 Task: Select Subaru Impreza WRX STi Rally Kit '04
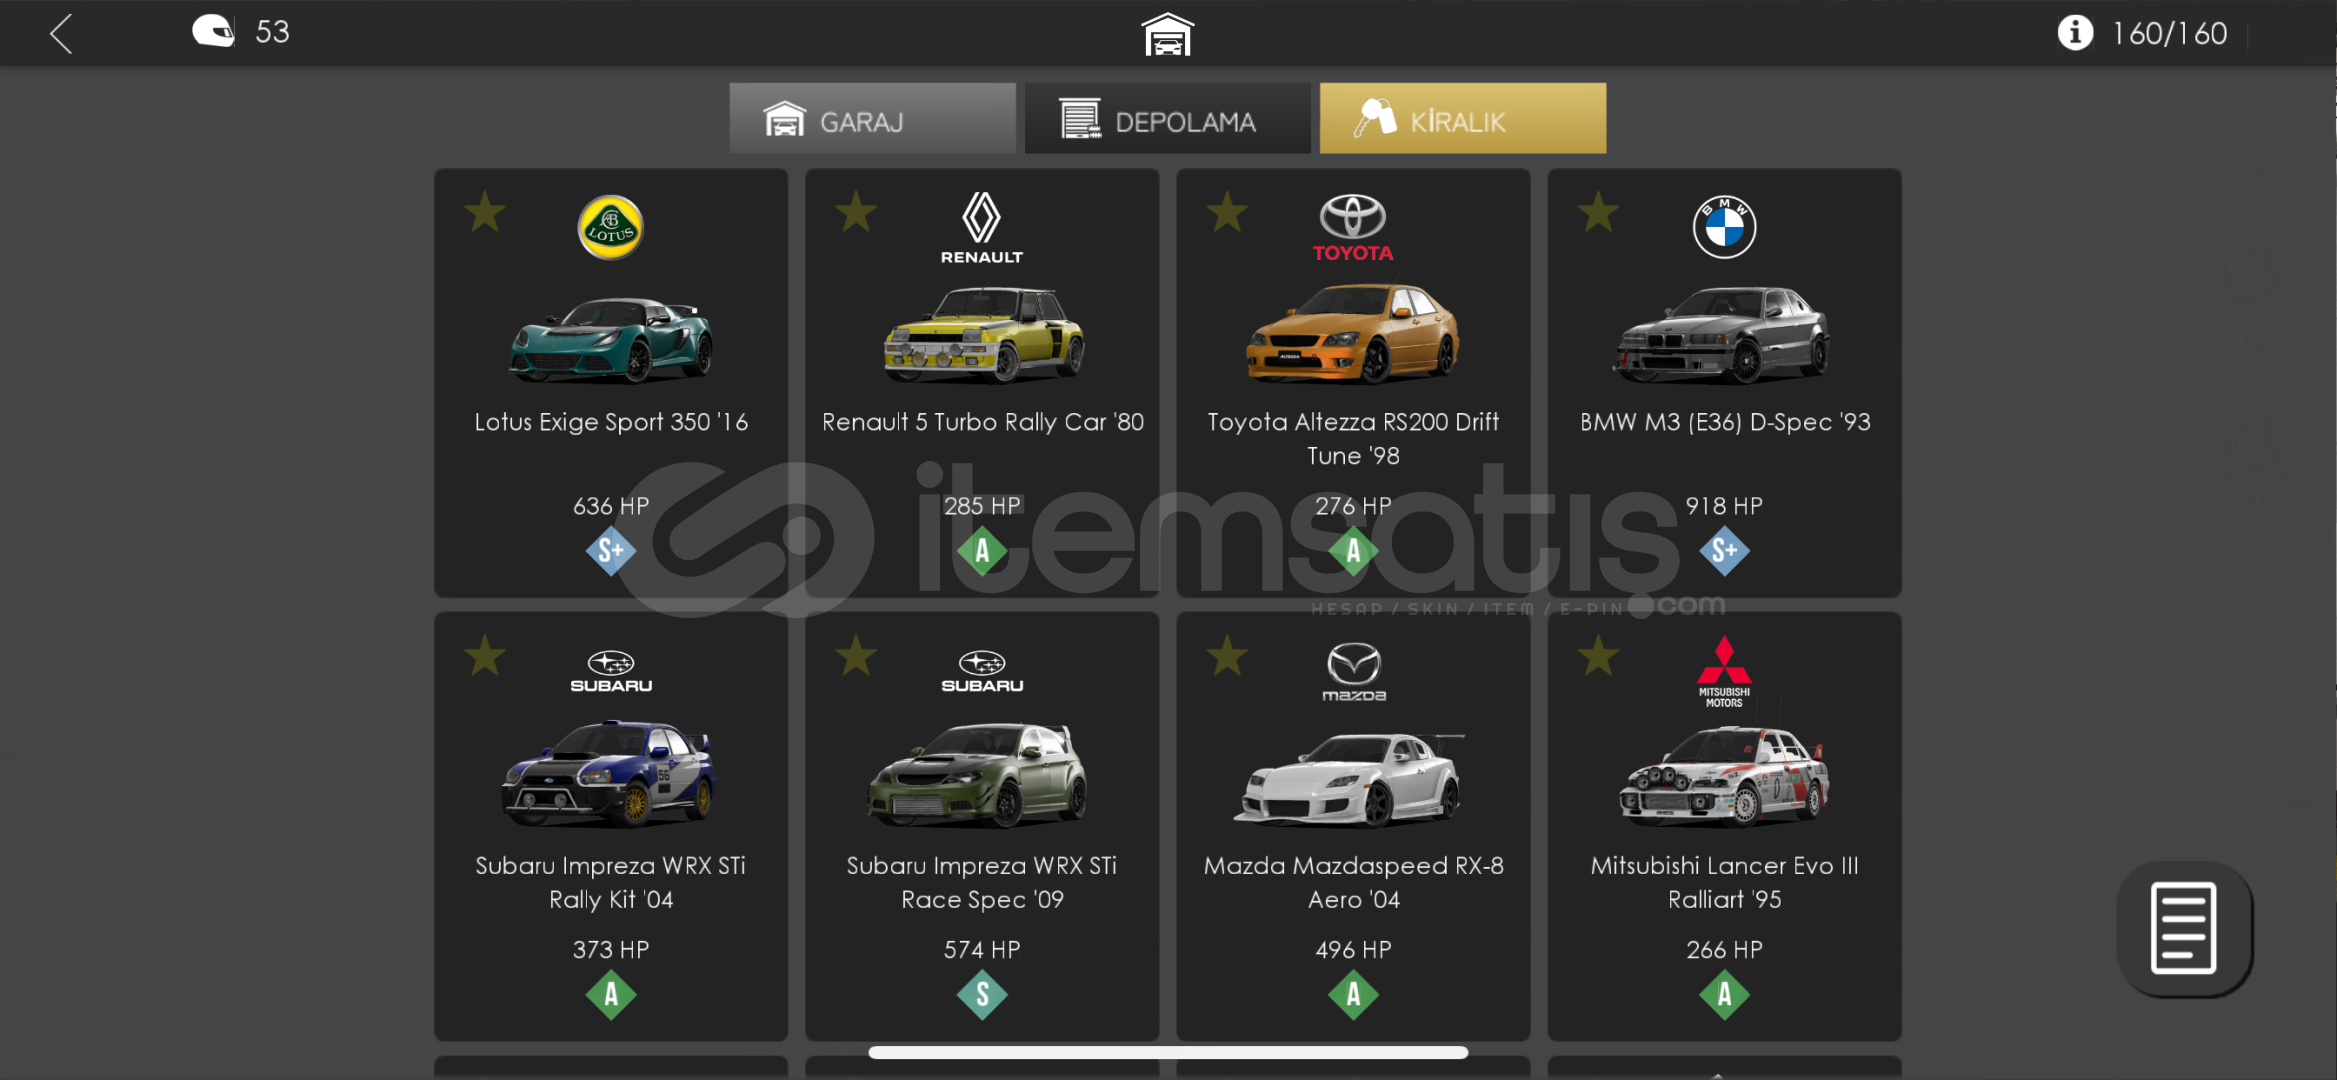(611, 827)
